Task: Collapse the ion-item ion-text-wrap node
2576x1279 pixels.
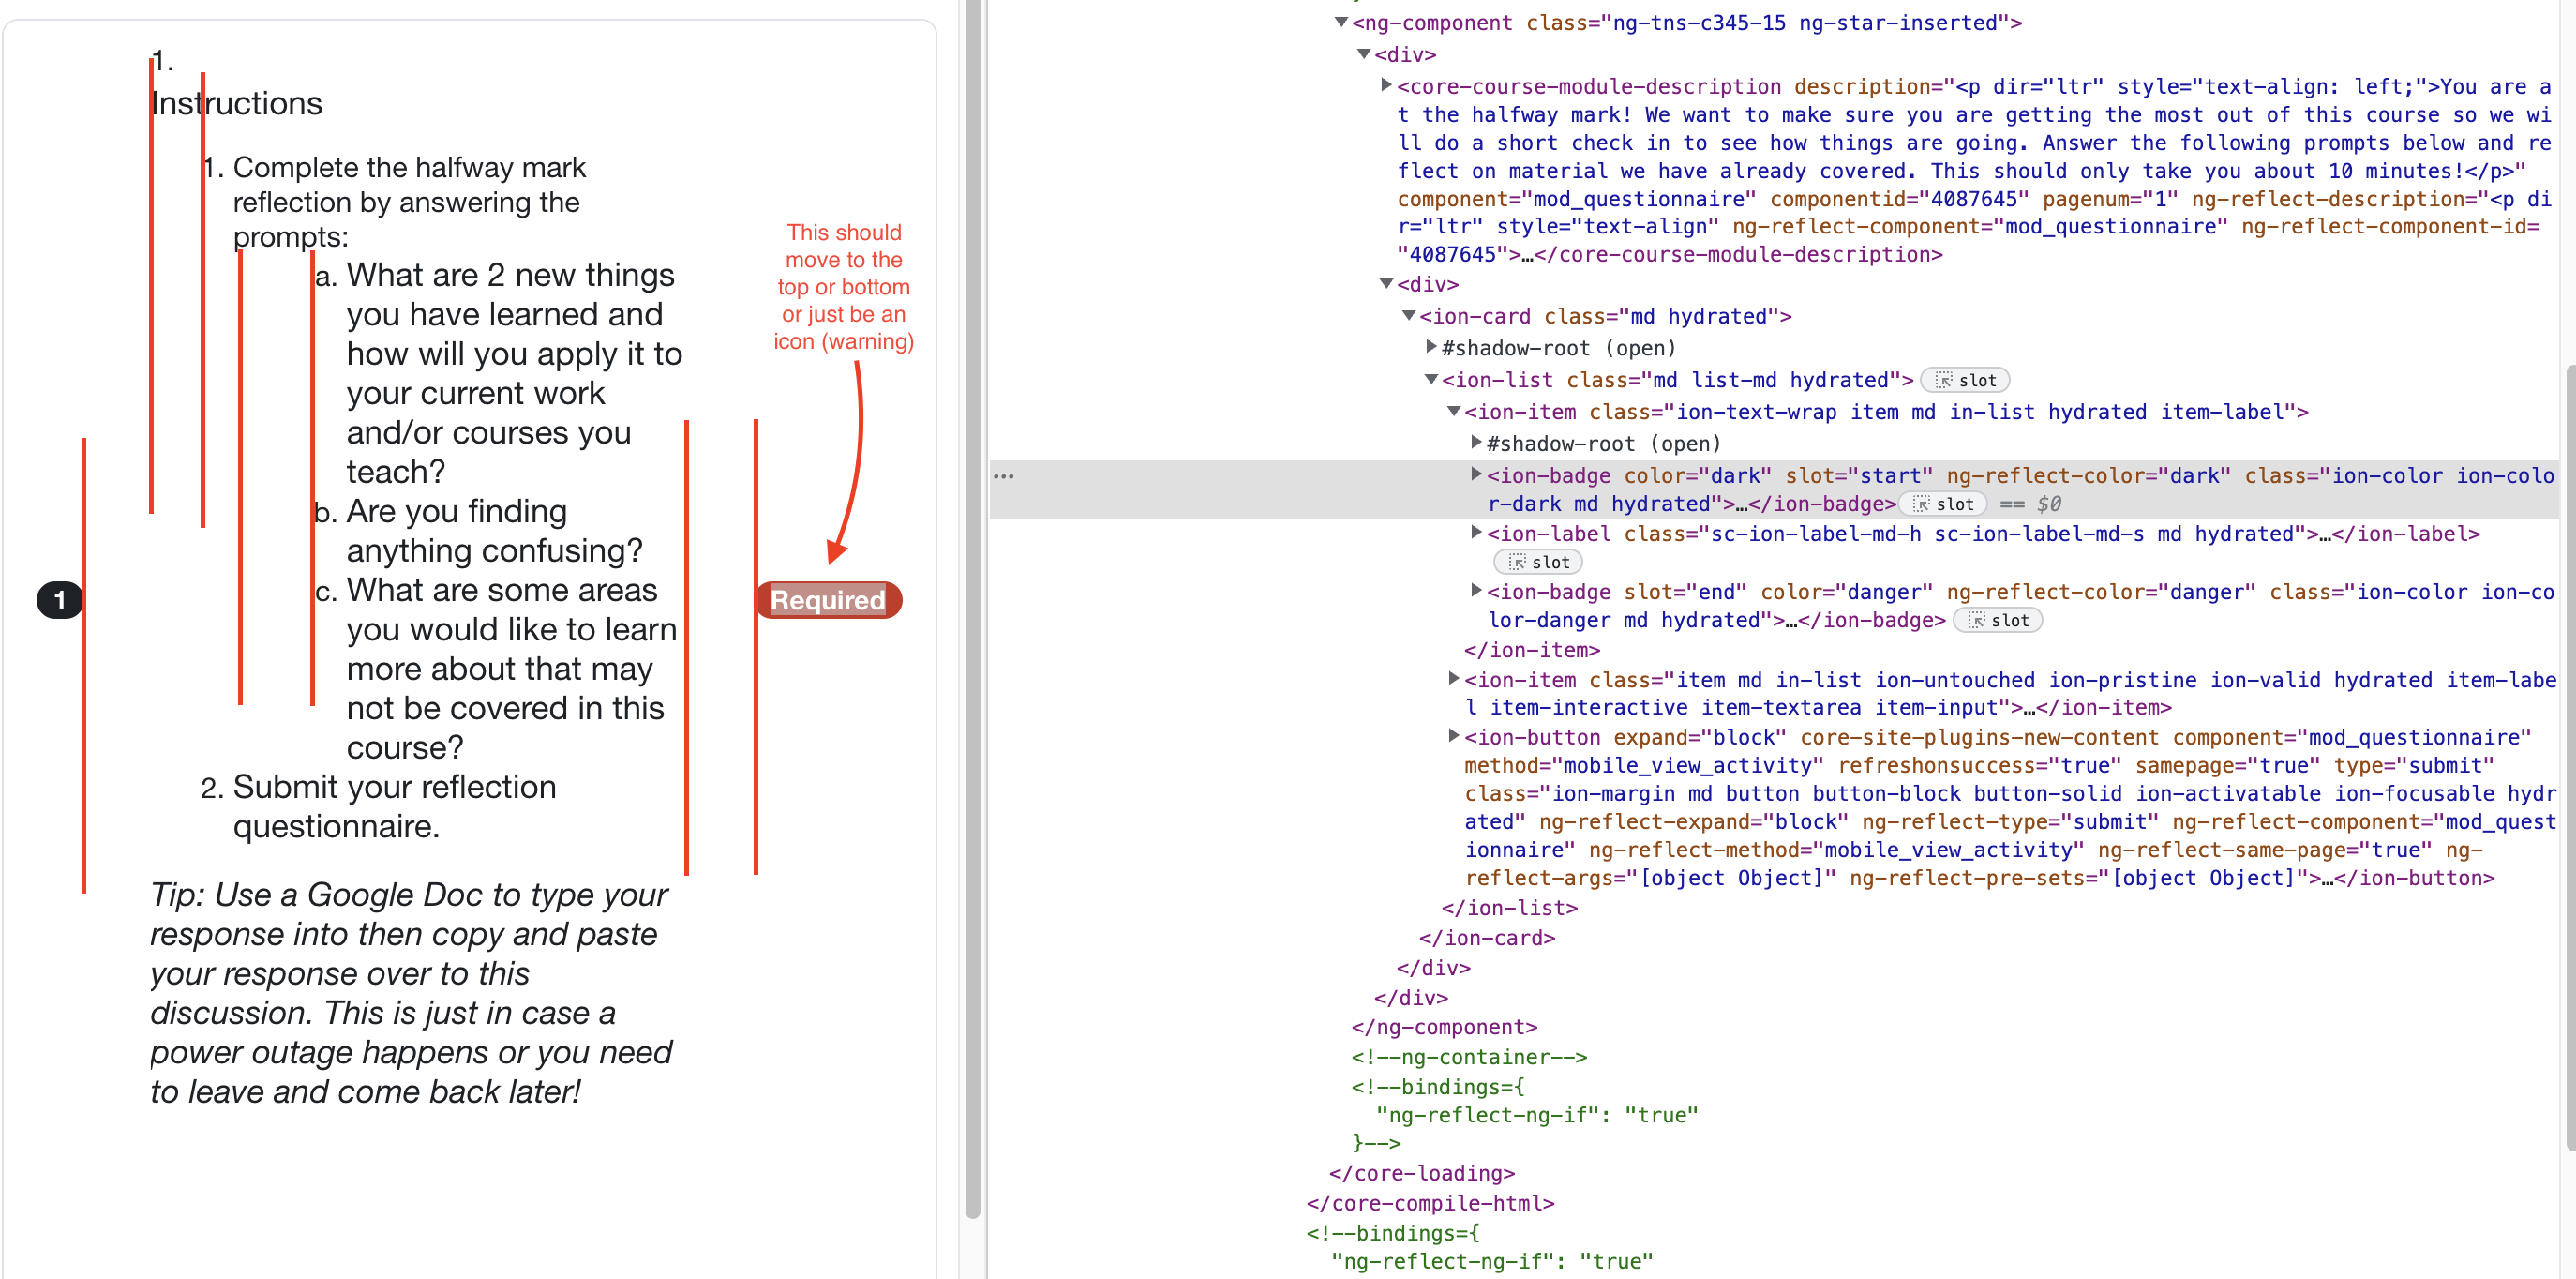Action: click(x=1453, y=411)
